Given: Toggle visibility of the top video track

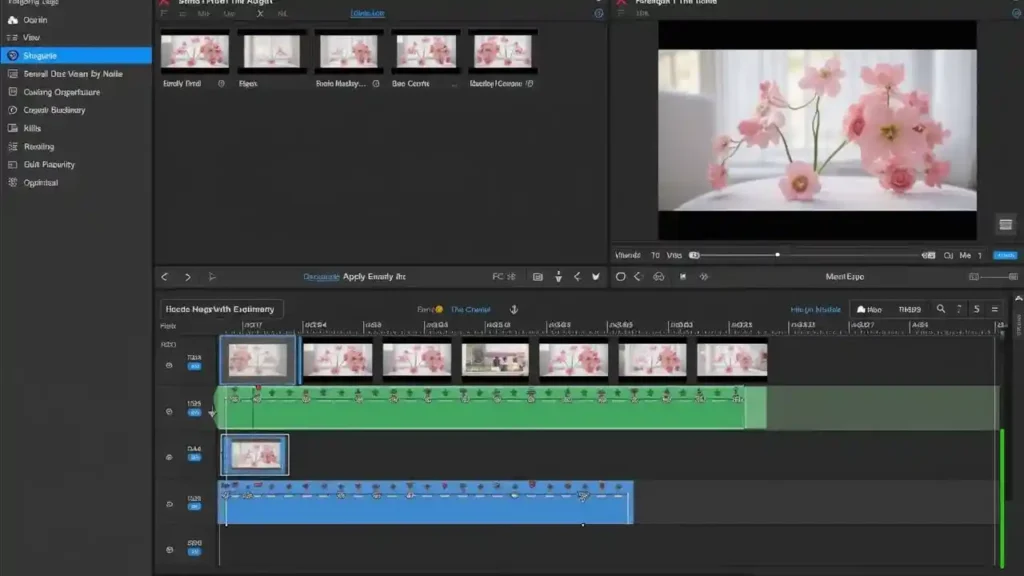Looking at the screenshot, I should tap(169, 366).
